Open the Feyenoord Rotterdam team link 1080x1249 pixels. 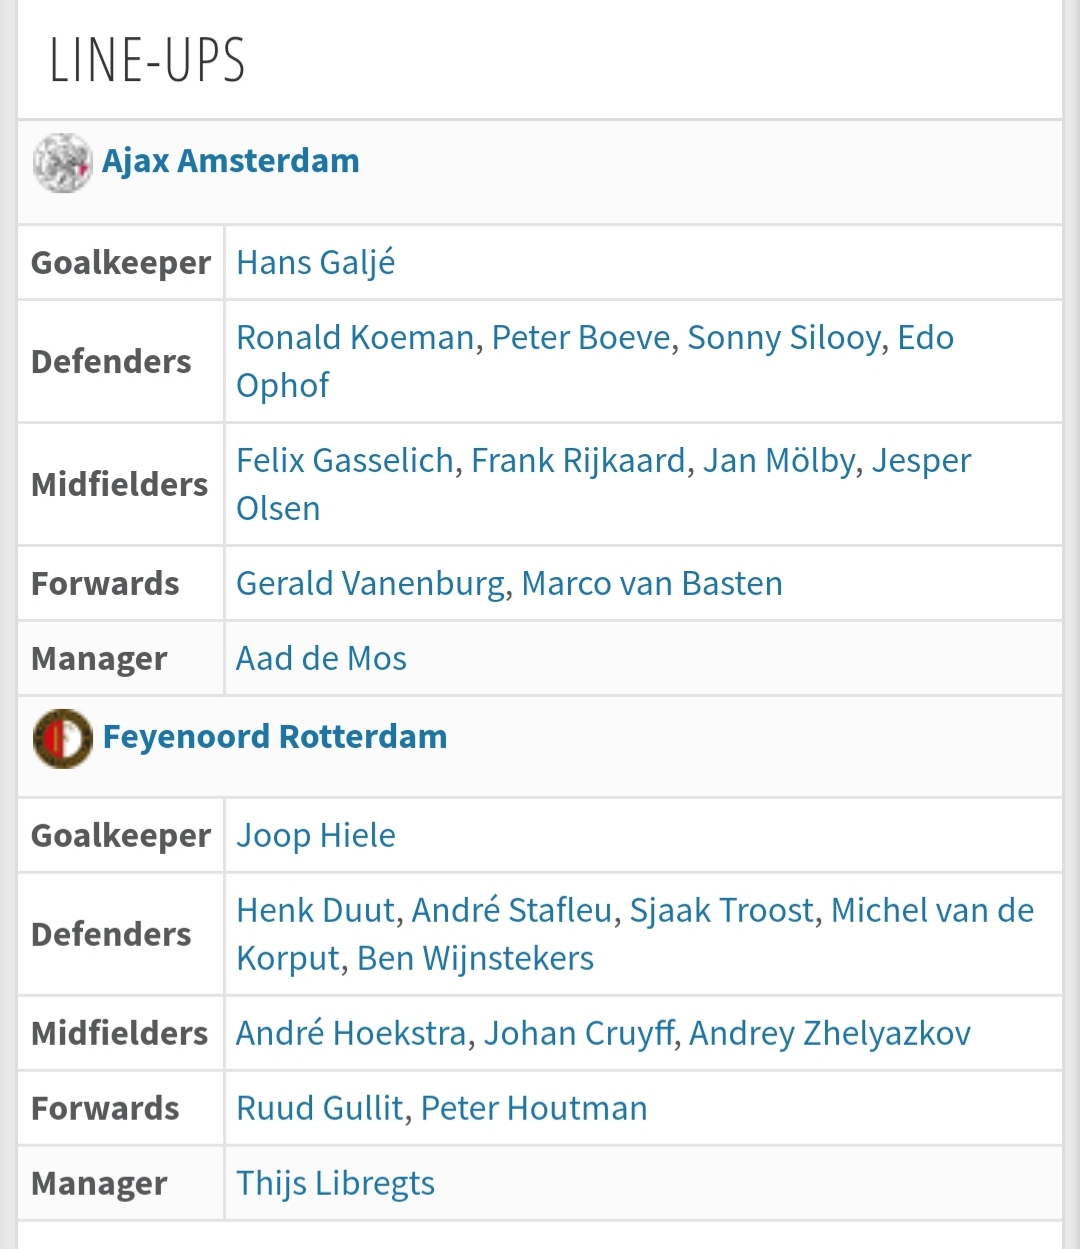coord(275,737)
